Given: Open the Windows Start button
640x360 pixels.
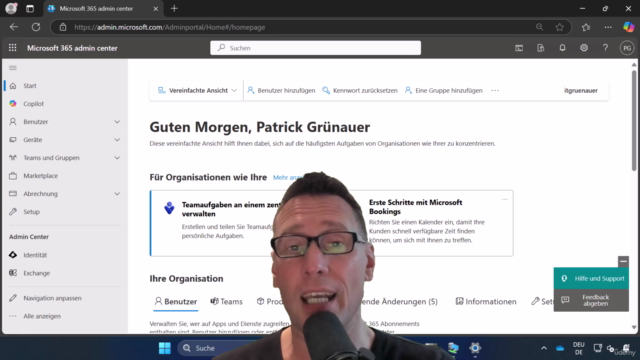Looking at the screenshot, I should 165,348.
